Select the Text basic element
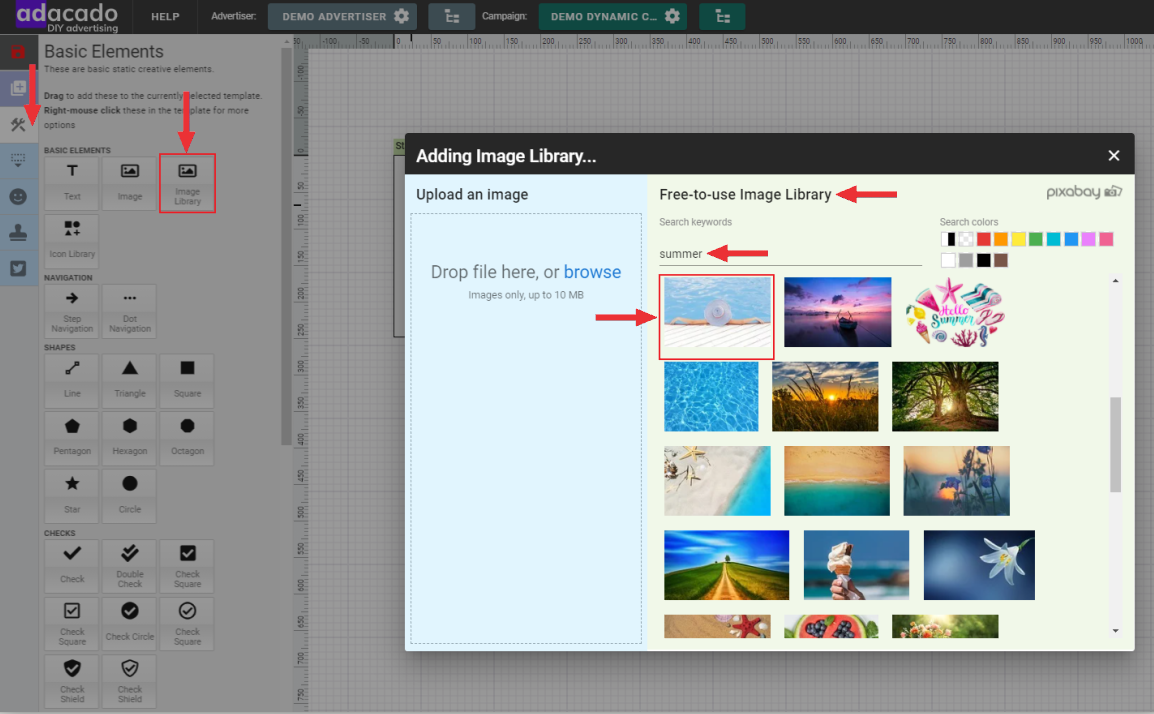 click(71, 182)
